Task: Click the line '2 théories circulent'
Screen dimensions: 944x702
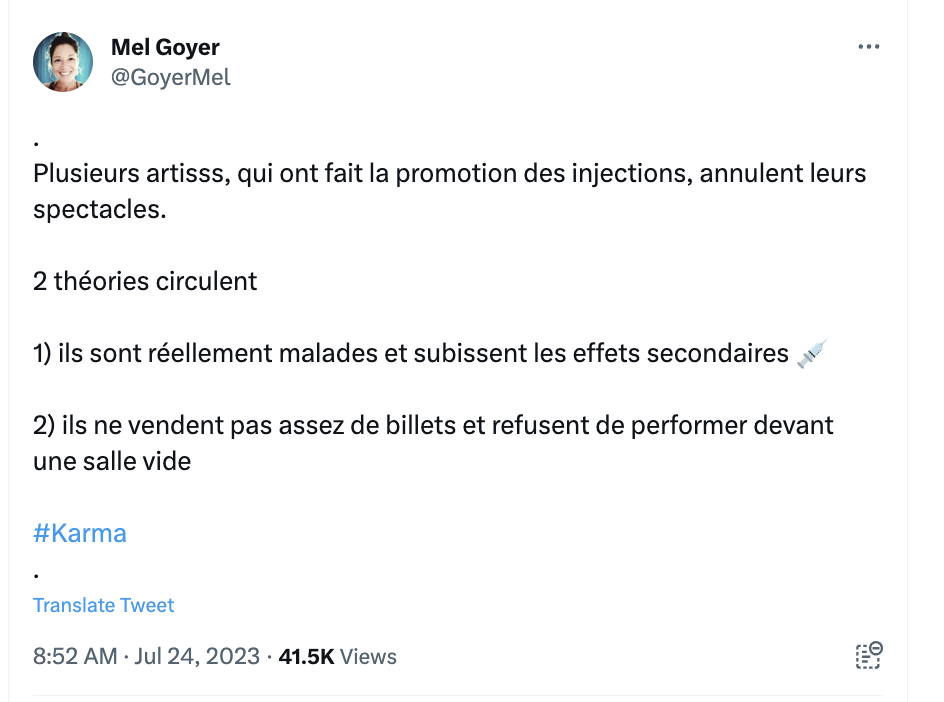Action: click(145, 281)
